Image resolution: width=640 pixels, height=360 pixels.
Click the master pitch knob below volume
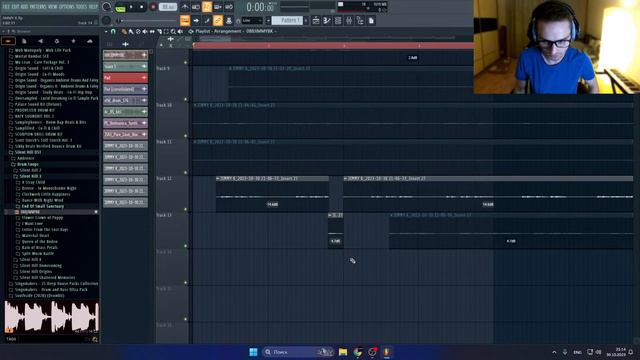(107, 20)
